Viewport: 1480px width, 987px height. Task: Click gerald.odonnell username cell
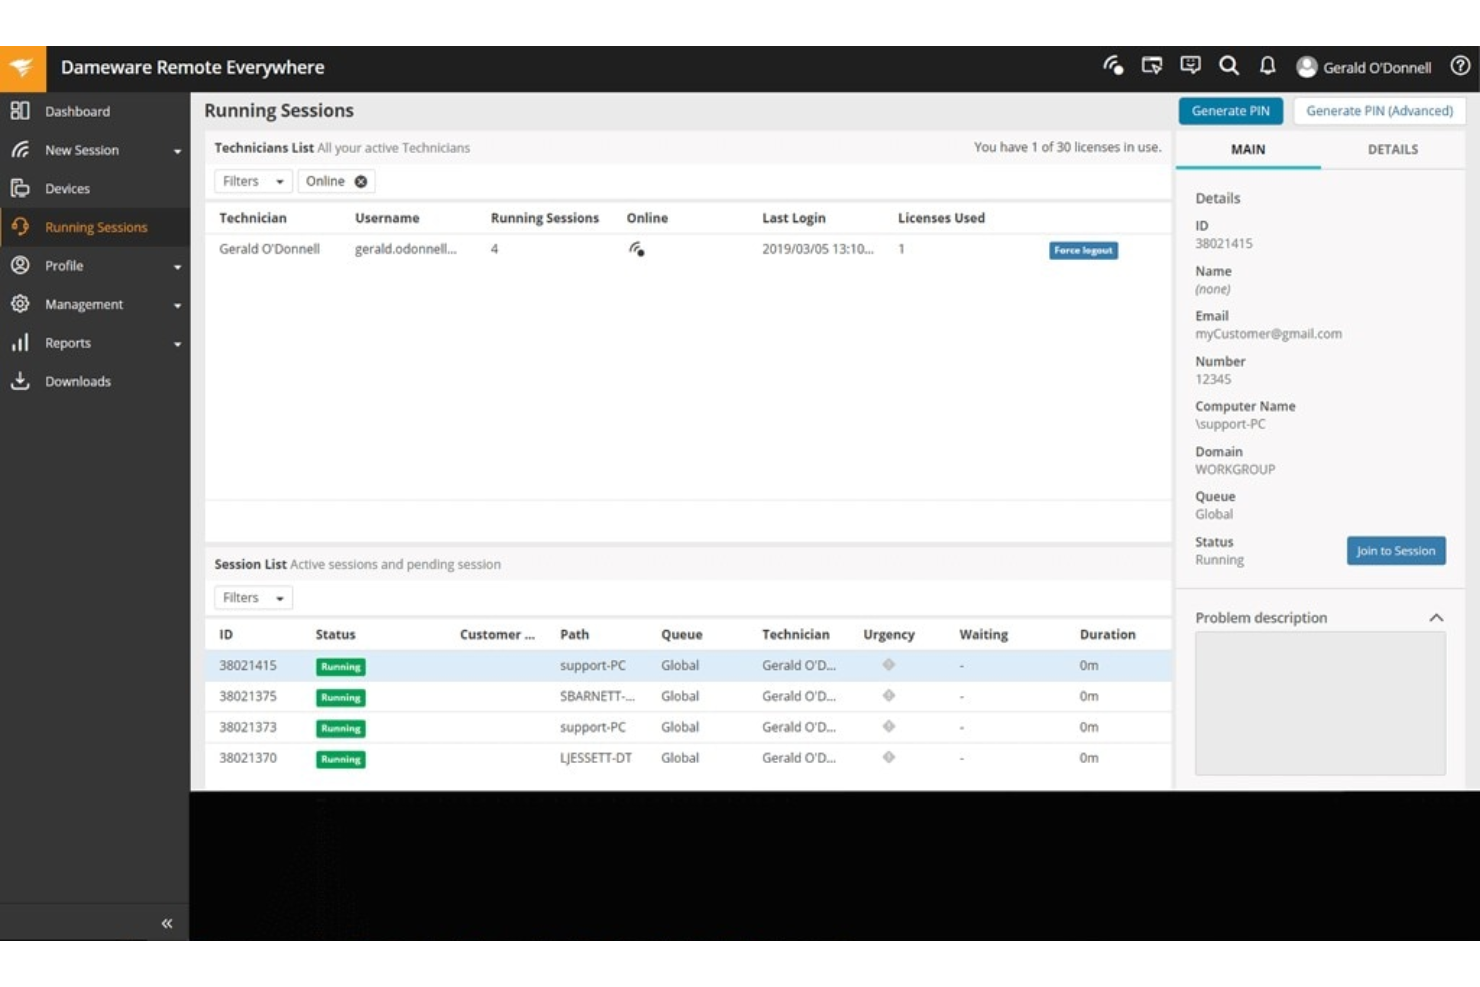(x=405, y=249)
